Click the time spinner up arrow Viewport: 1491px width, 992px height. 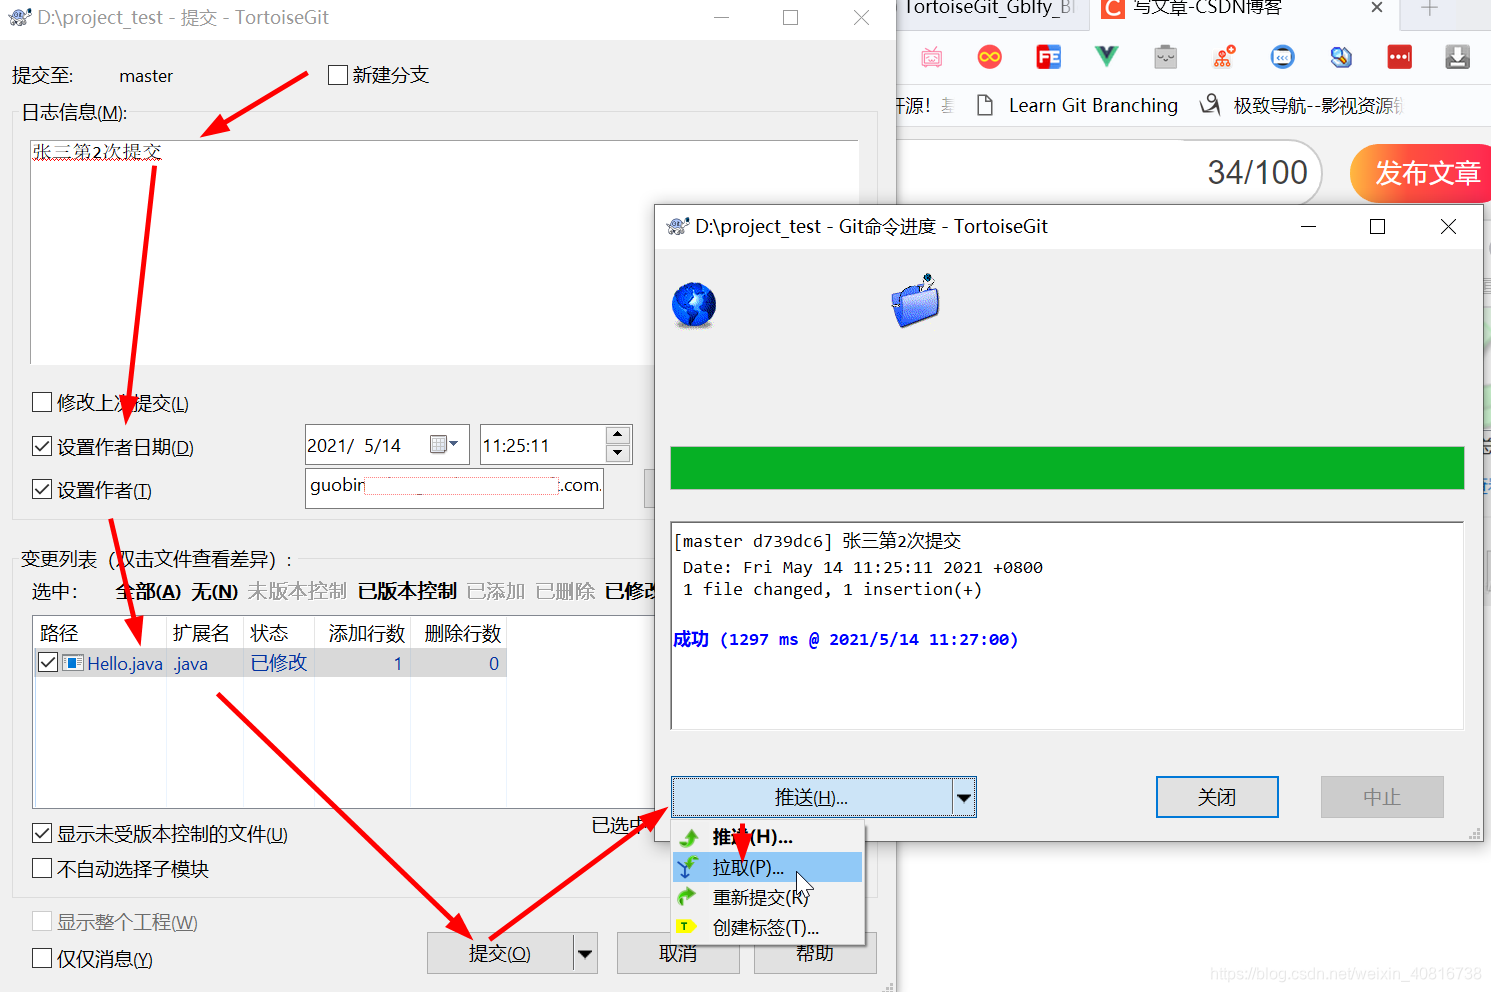click(x=617, y=435)
